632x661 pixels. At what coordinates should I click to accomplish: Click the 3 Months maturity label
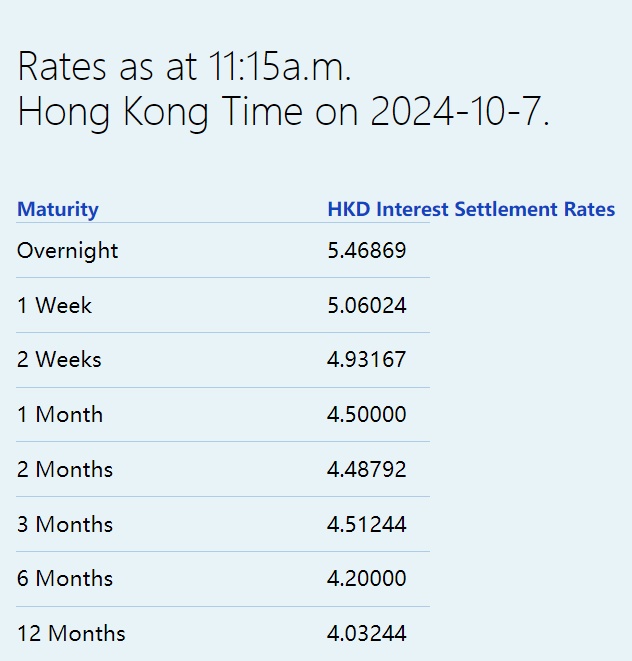click(x=65, y=524)
